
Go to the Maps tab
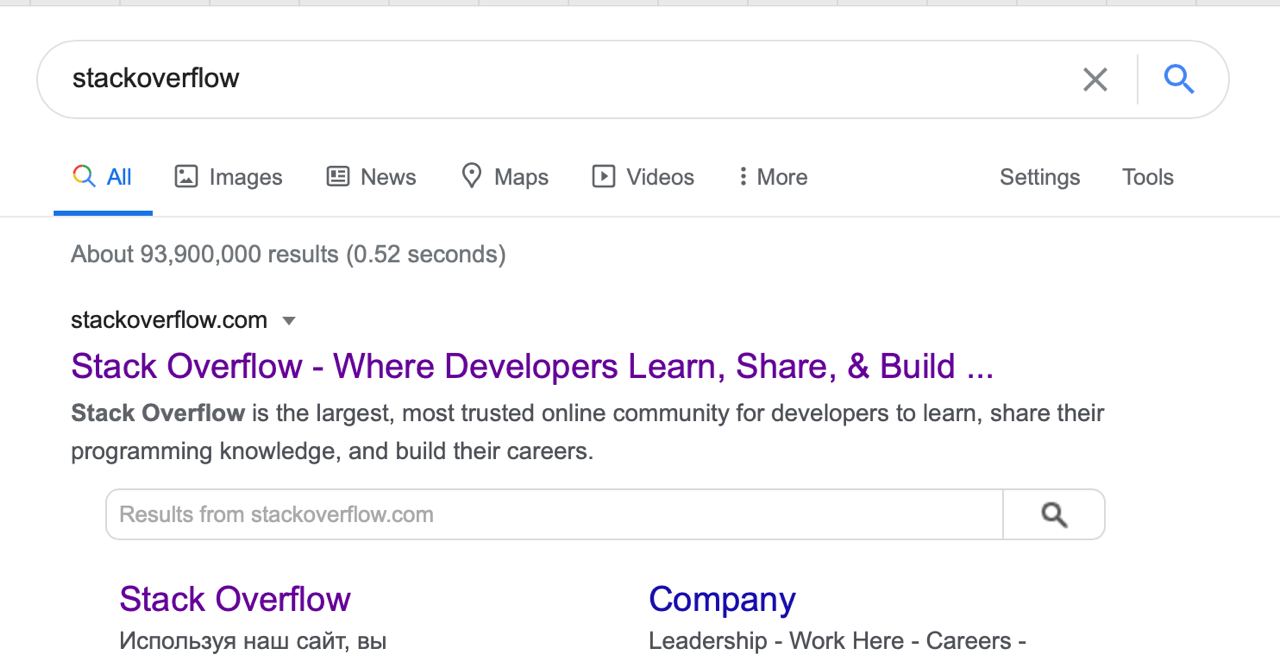coord(505,177)
